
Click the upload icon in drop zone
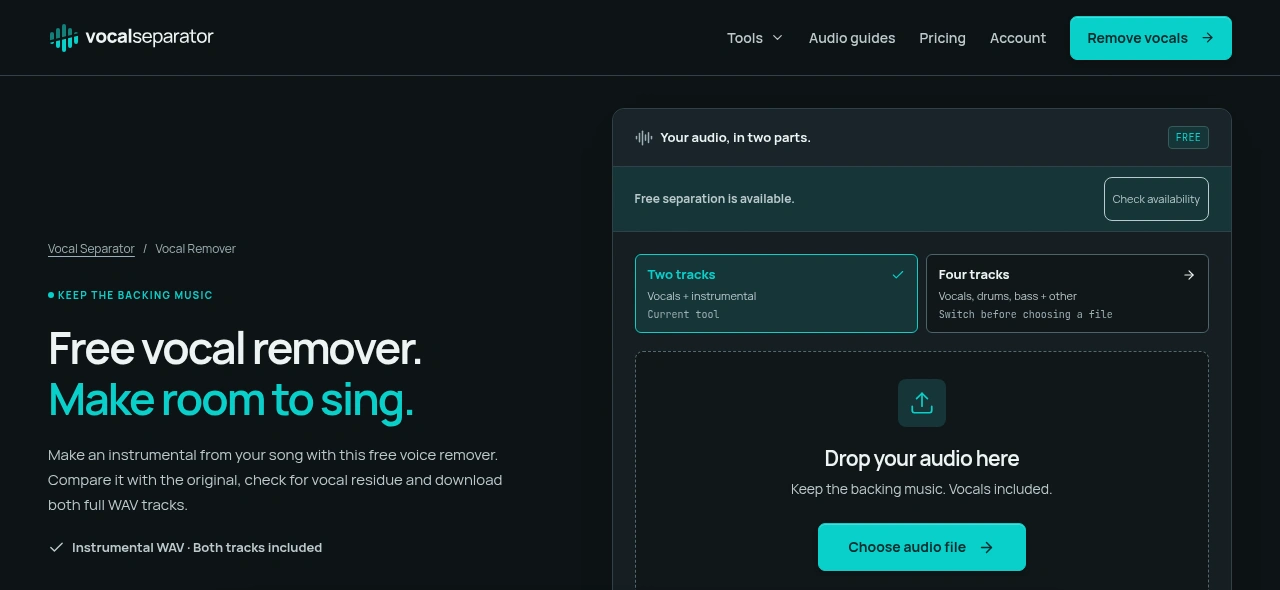click(x=922, y=403)
